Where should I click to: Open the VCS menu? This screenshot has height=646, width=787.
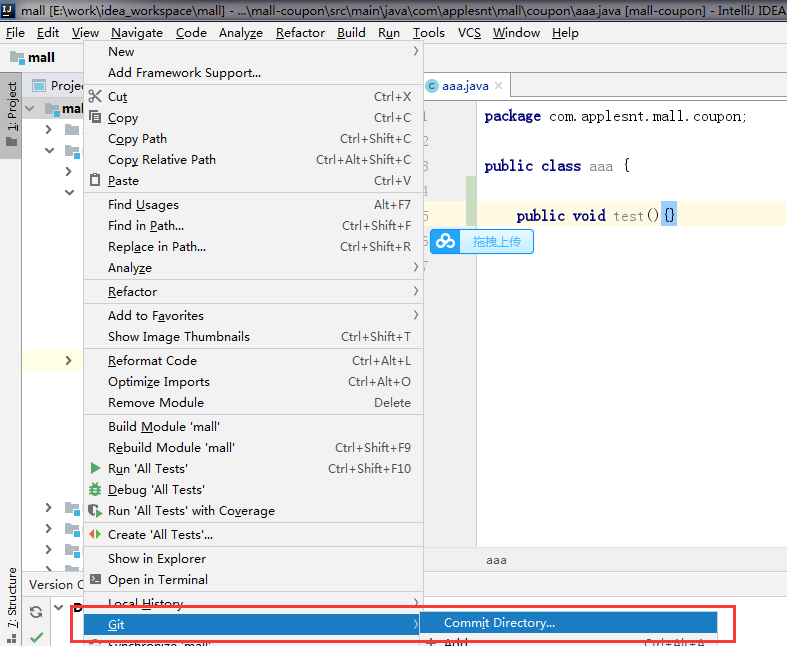469,33
